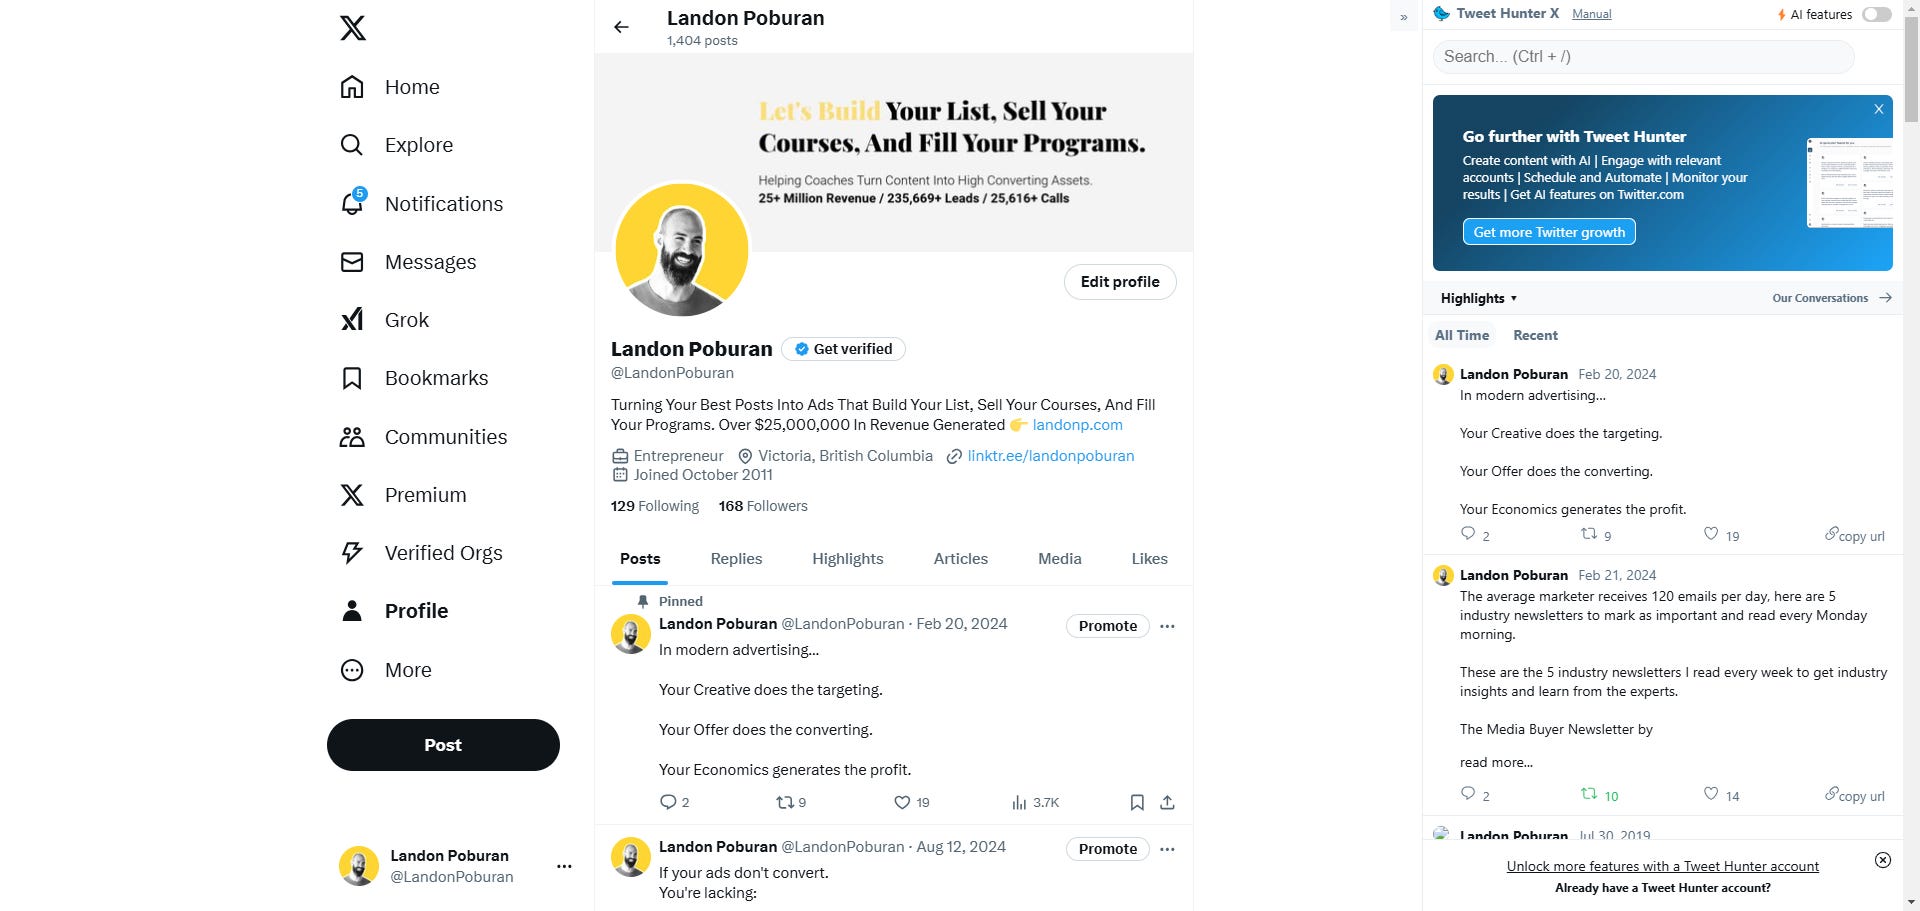1920x911 pixels.
Task: Expand the Highlights dropdown in Tweet Hunter
Action: (x=1478, y=298)
